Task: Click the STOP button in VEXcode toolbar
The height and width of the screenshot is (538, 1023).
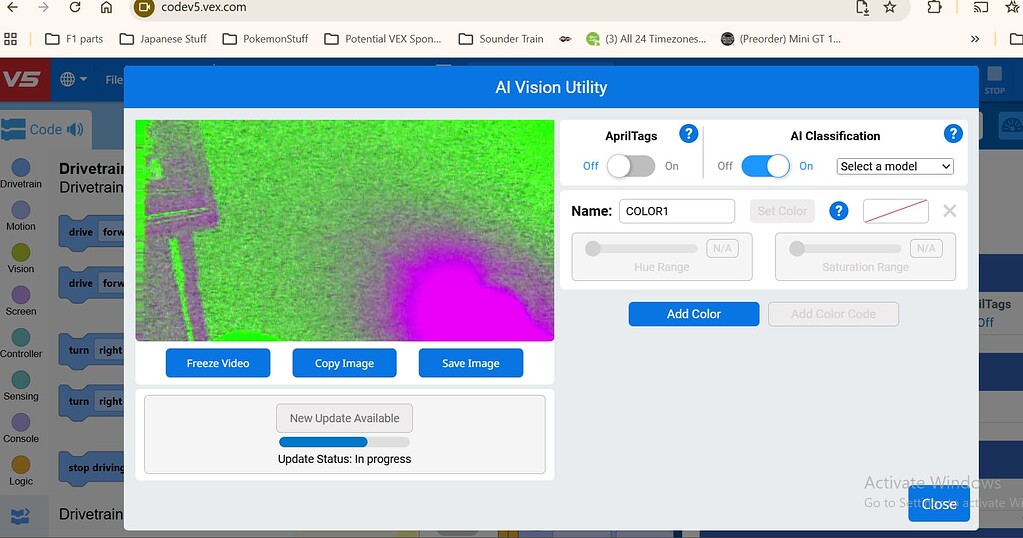Action: (x=994, y=80)
